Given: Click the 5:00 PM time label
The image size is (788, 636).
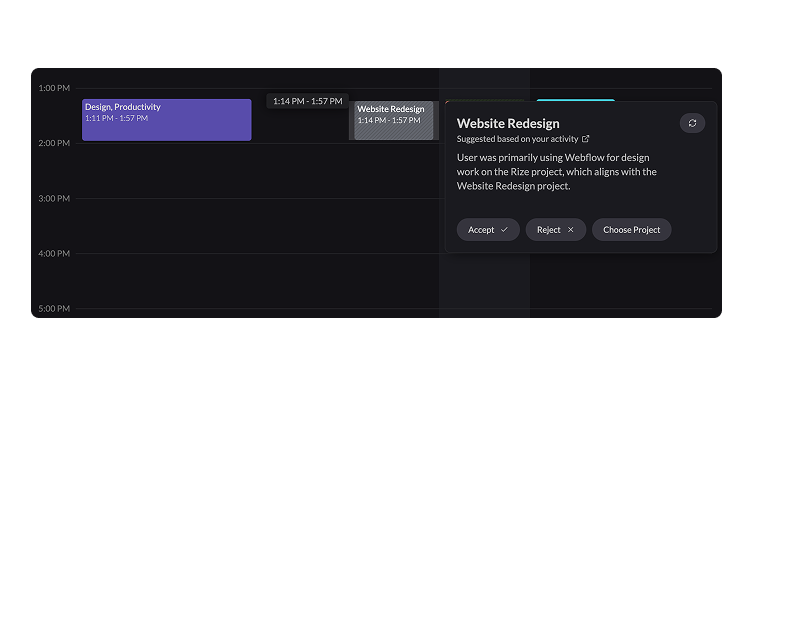Looking at the screenshot, I should point(54,308).
